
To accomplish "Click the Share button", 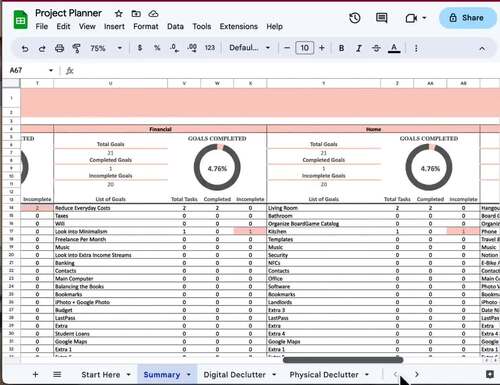I will click(467, 18).
